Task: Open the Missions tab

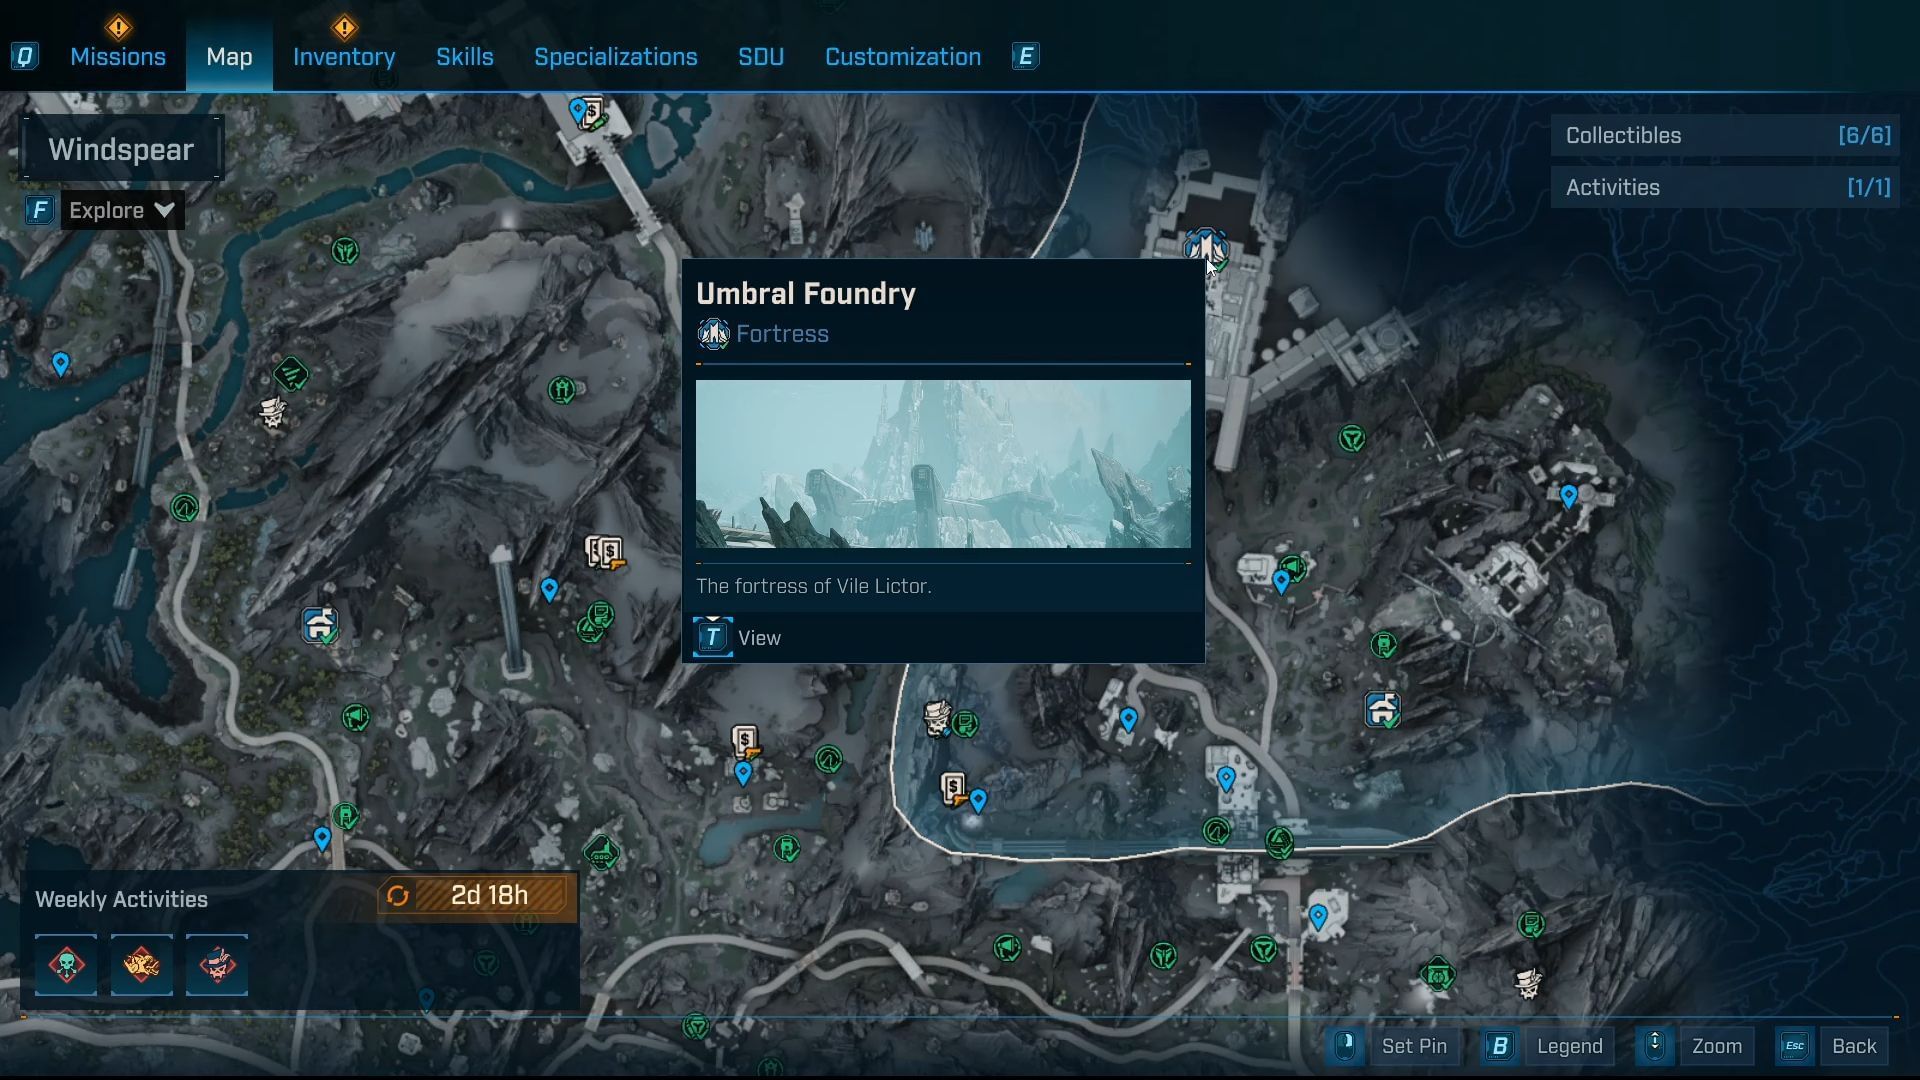Action: coord(118,57)
